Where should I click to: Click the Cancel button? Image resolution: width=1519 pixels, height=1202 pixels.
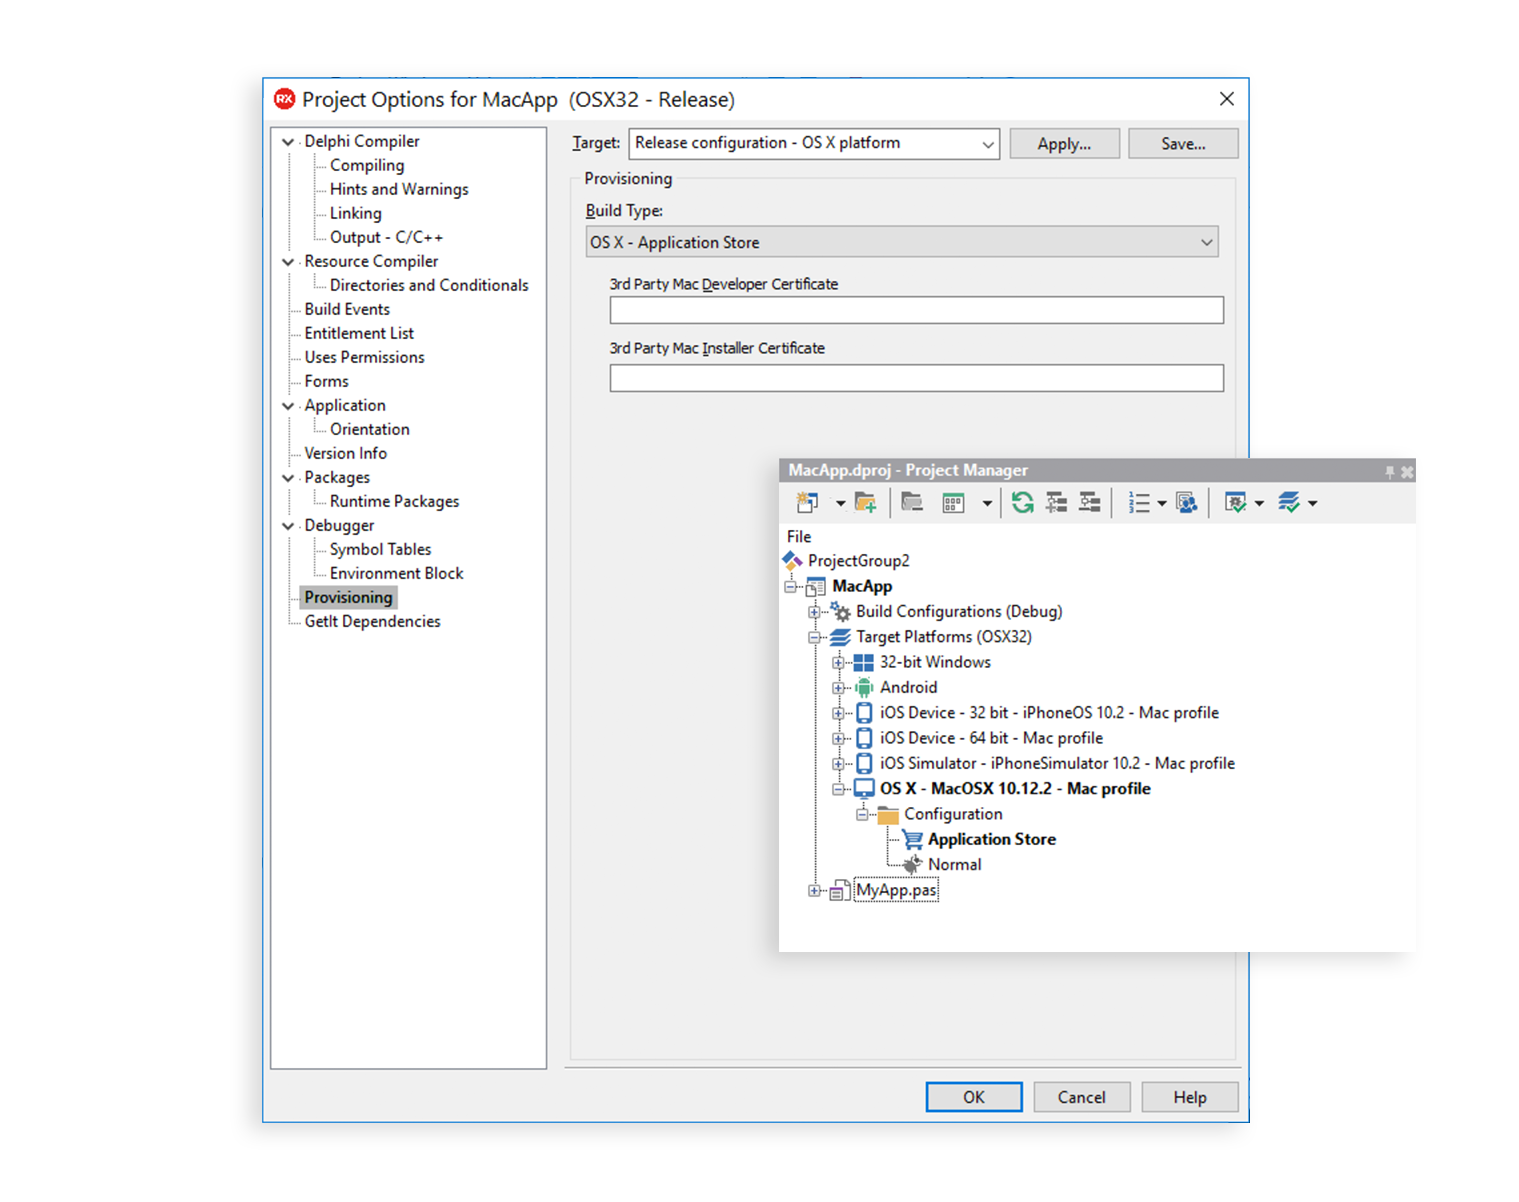tap(1082, 1097)
